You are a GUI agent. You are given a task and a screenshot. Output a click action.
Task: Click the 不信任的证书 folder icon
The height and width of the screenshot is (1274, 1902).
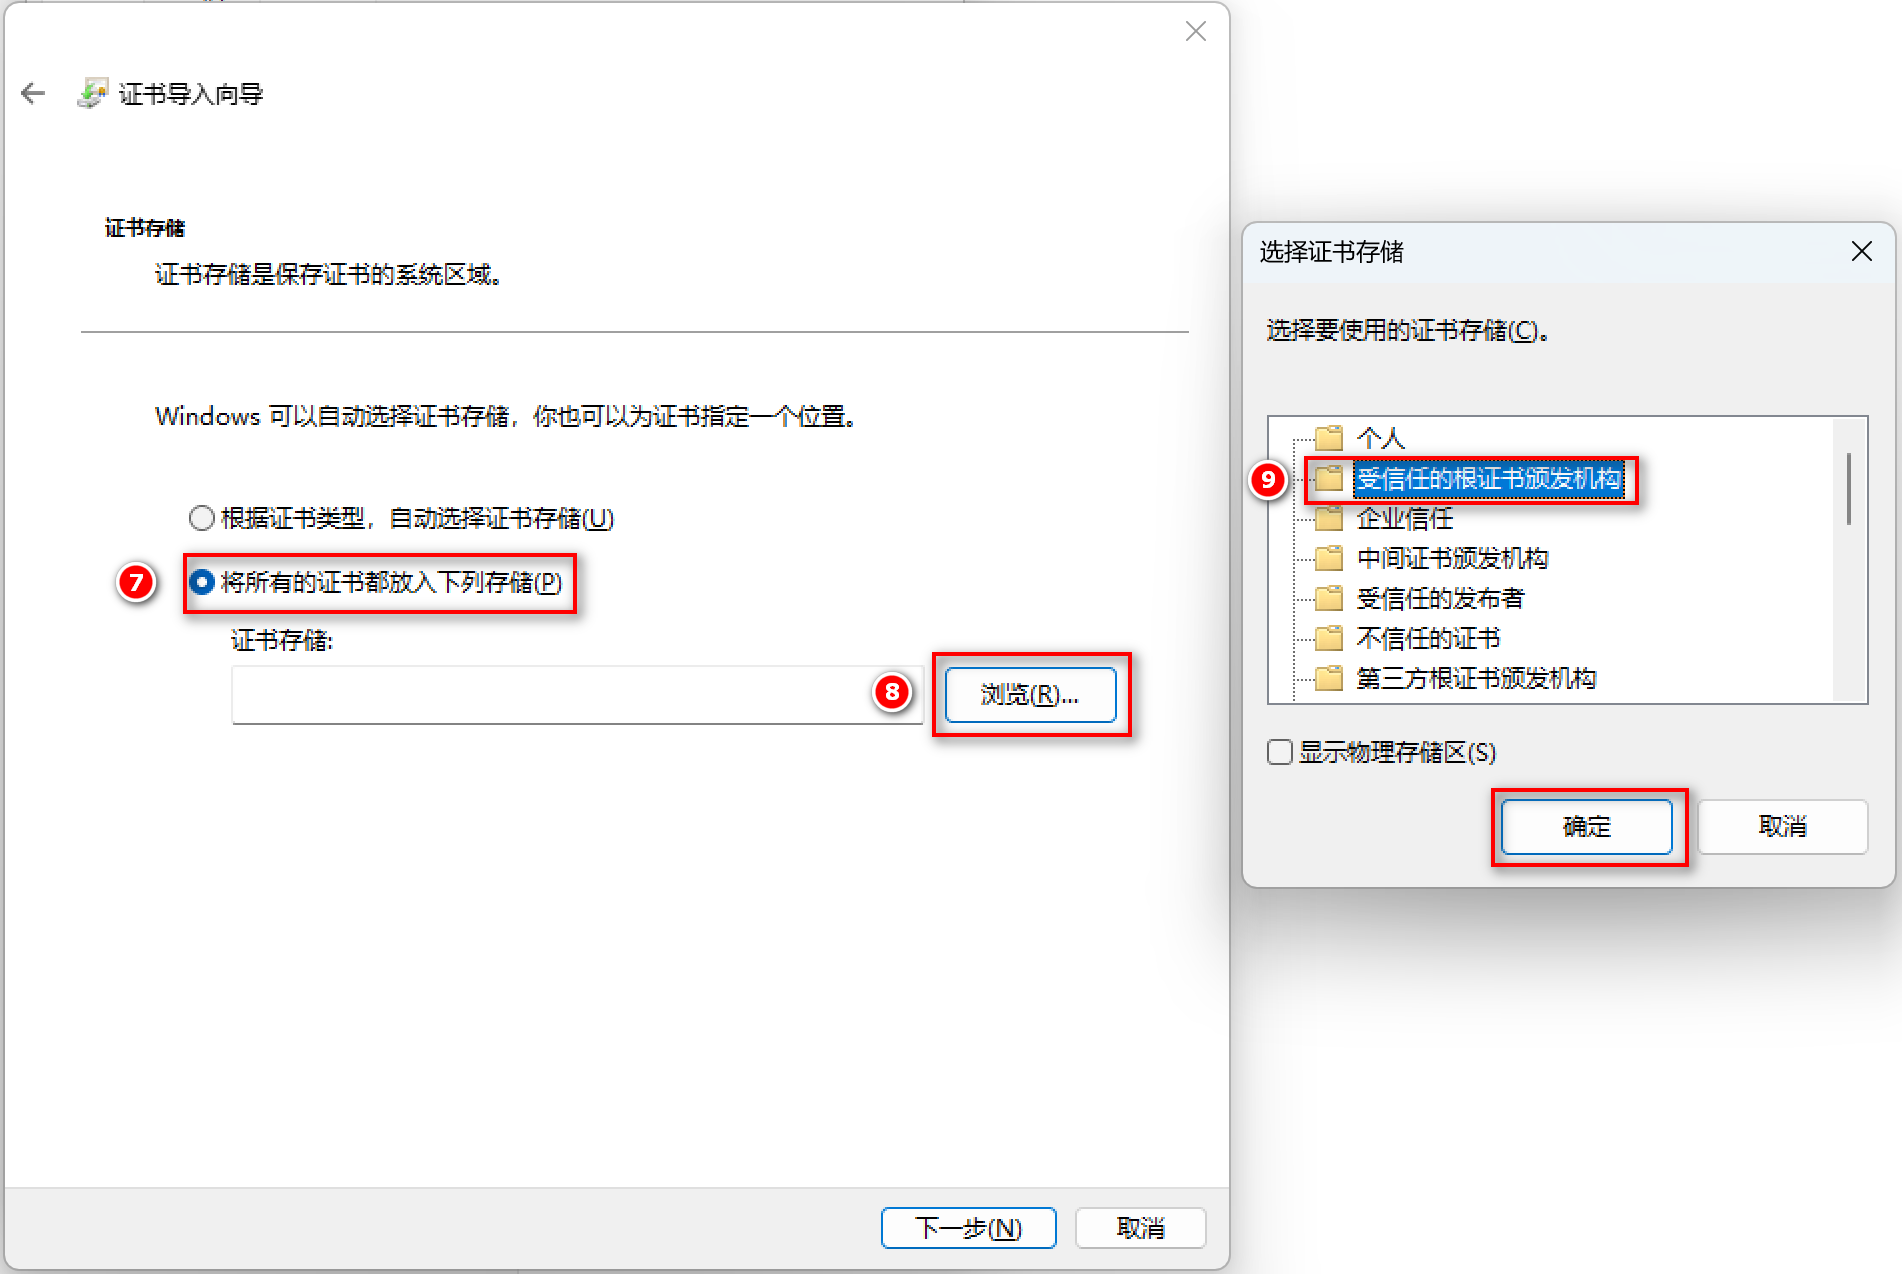click(1329, 638)
